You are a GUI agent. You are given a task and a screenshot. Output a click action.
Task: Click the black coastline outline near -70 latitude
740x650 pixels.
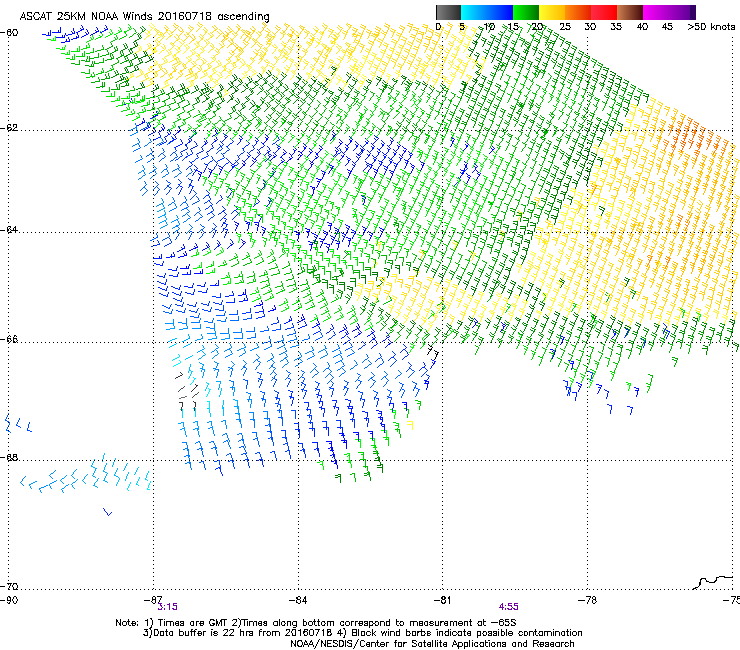tap(713, 582)
